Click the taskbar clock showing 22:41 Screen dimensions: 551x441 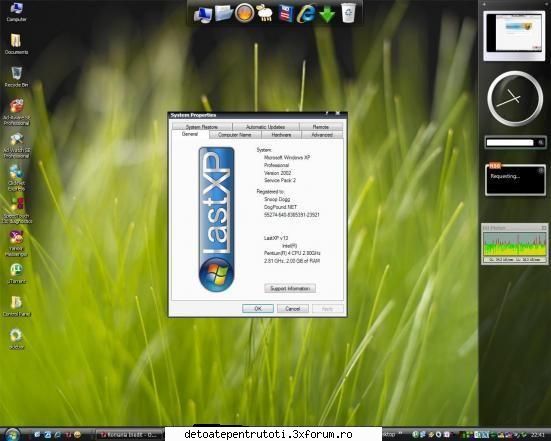pos(538,435)
